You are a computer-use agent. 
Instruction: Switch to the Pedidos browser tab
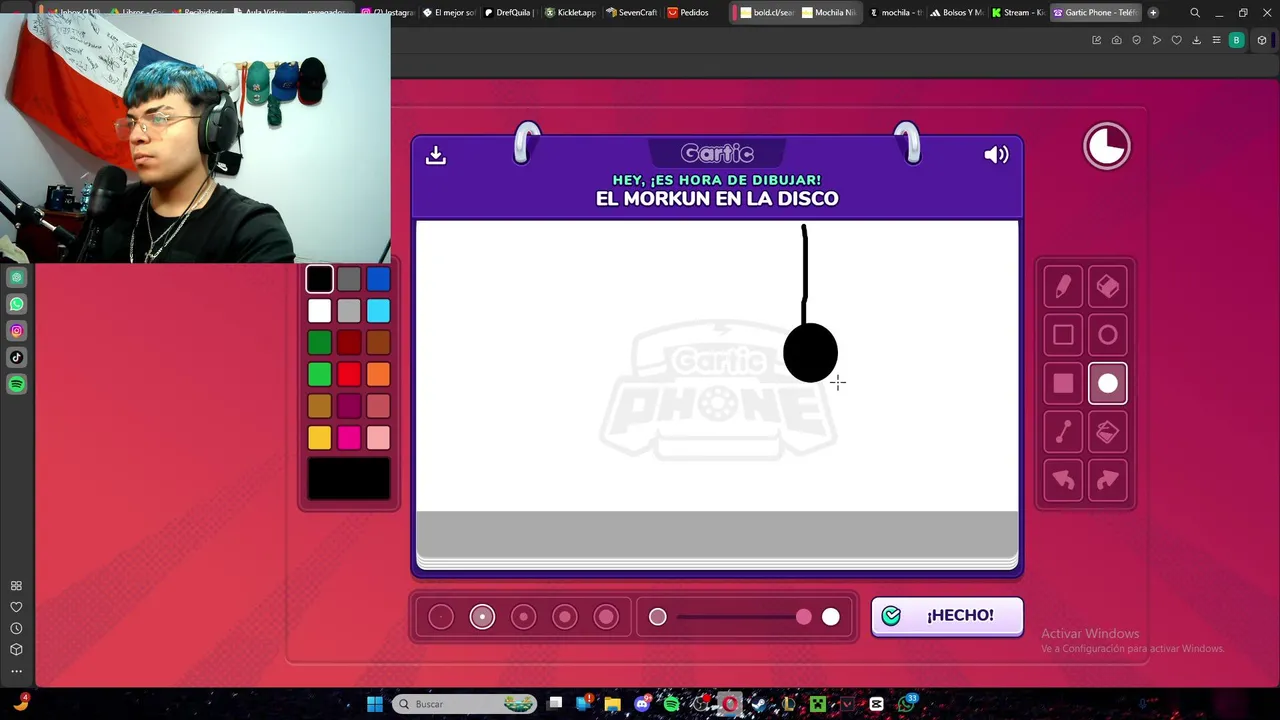coord(692,13)
